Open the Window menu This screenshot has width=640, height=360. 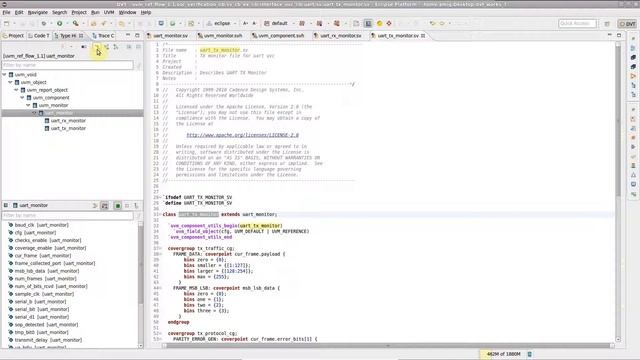tap(127, 13)
